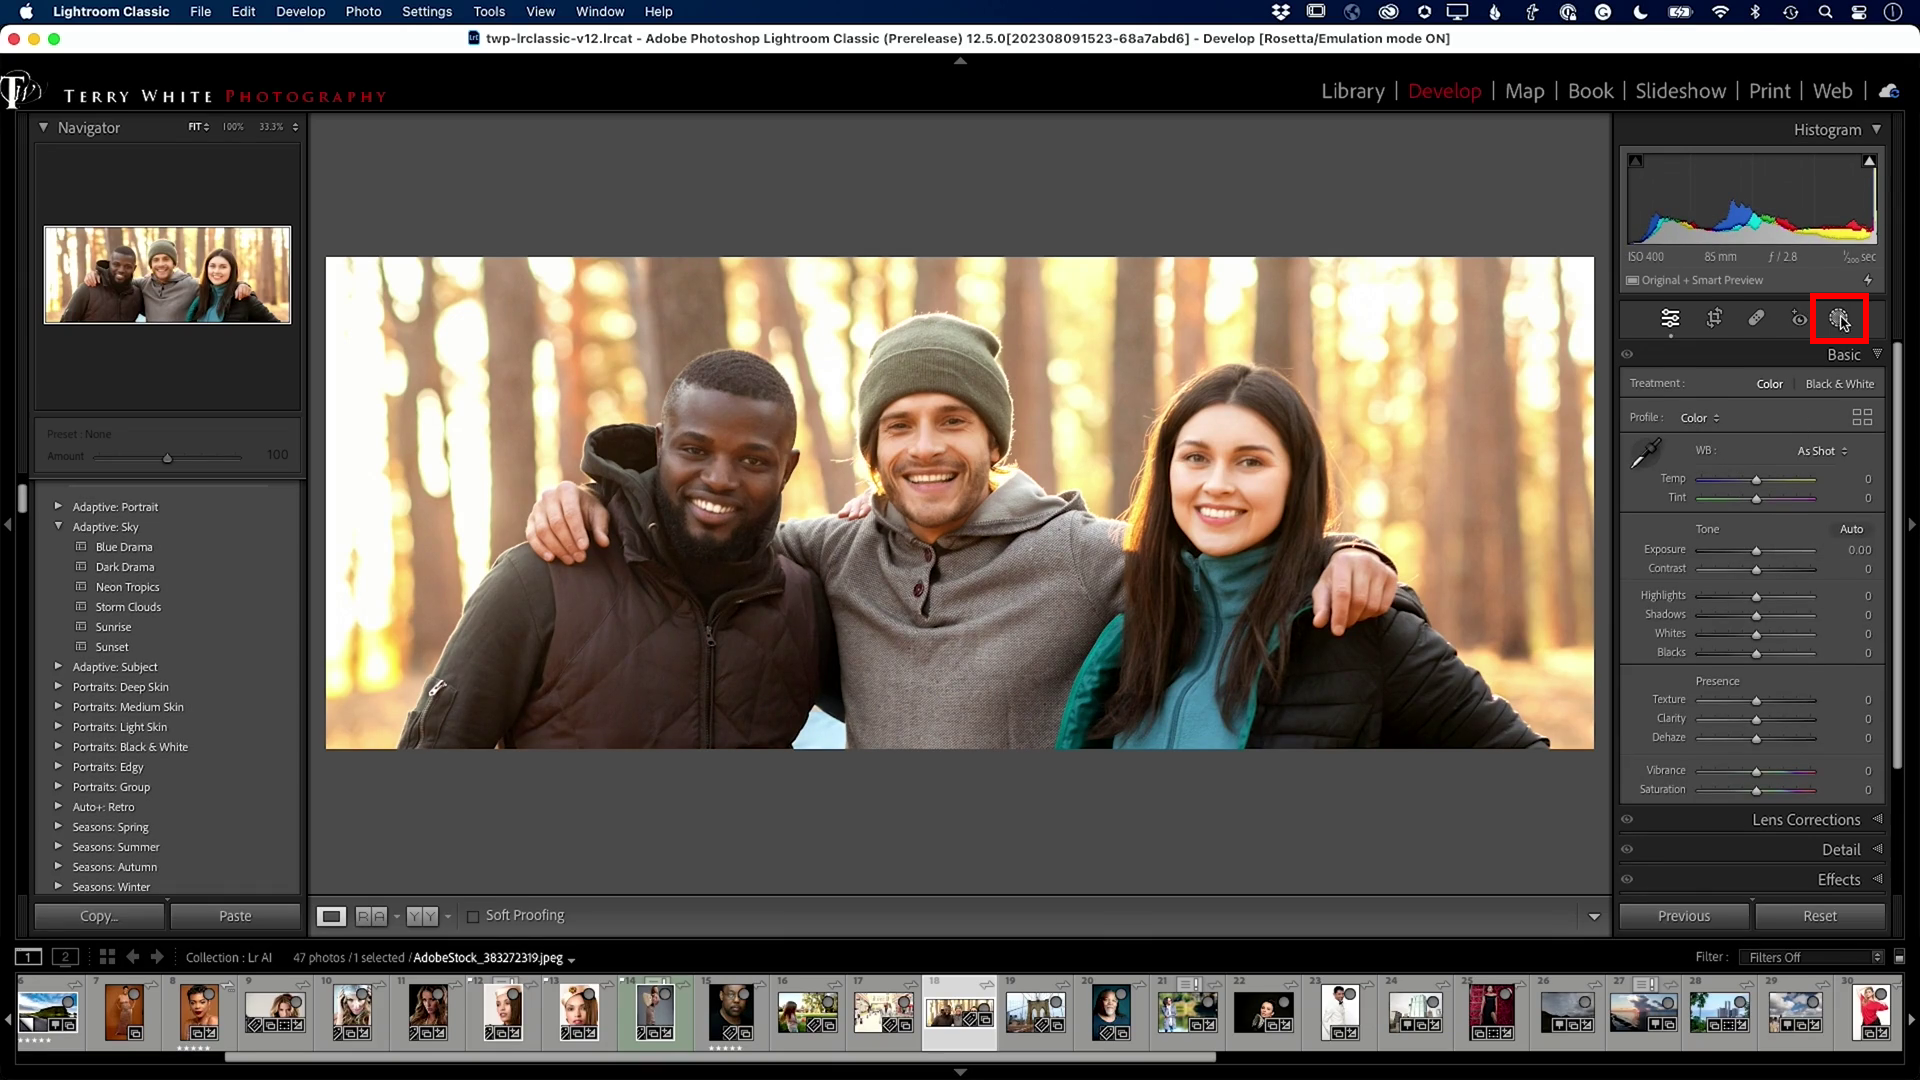Click the Previous button

pos(1682,915)
